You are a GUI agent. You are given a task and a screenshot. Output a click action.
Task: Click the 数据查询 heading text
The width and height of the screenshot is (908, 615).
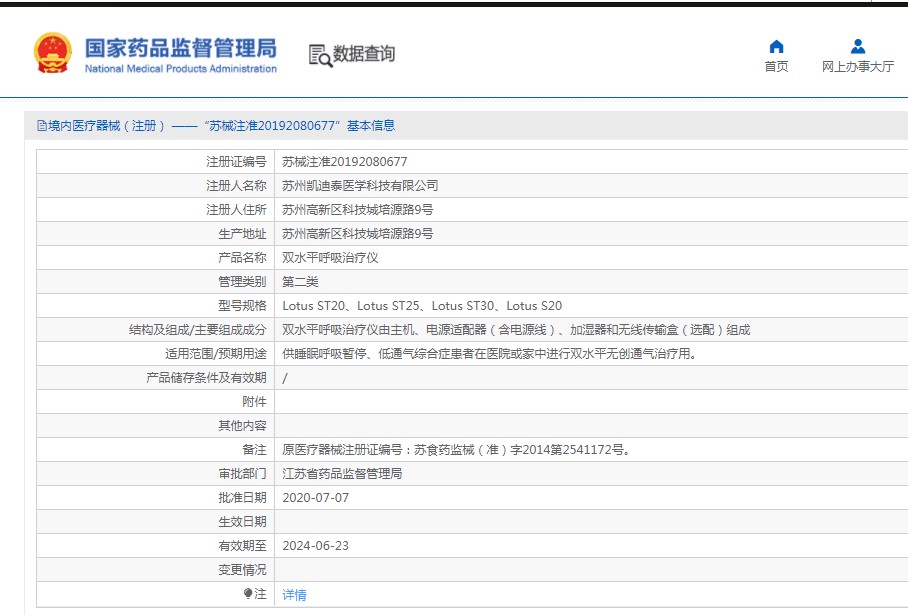click(x=364, y=54)
